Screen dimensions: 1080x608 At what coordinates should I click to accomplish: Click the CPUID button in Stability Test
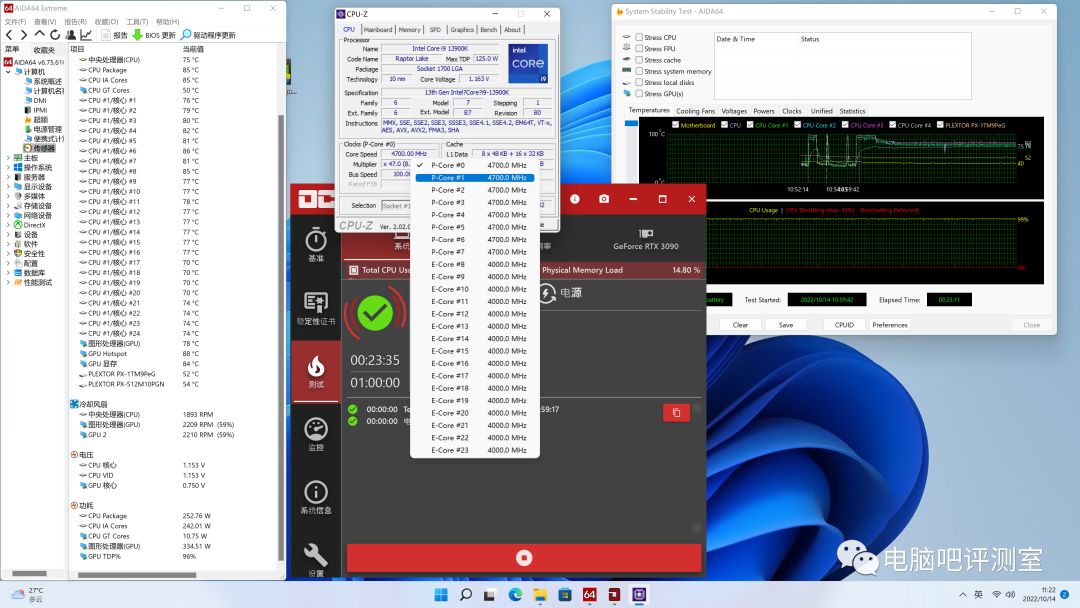pyautogui.click(x=844, y=325)
